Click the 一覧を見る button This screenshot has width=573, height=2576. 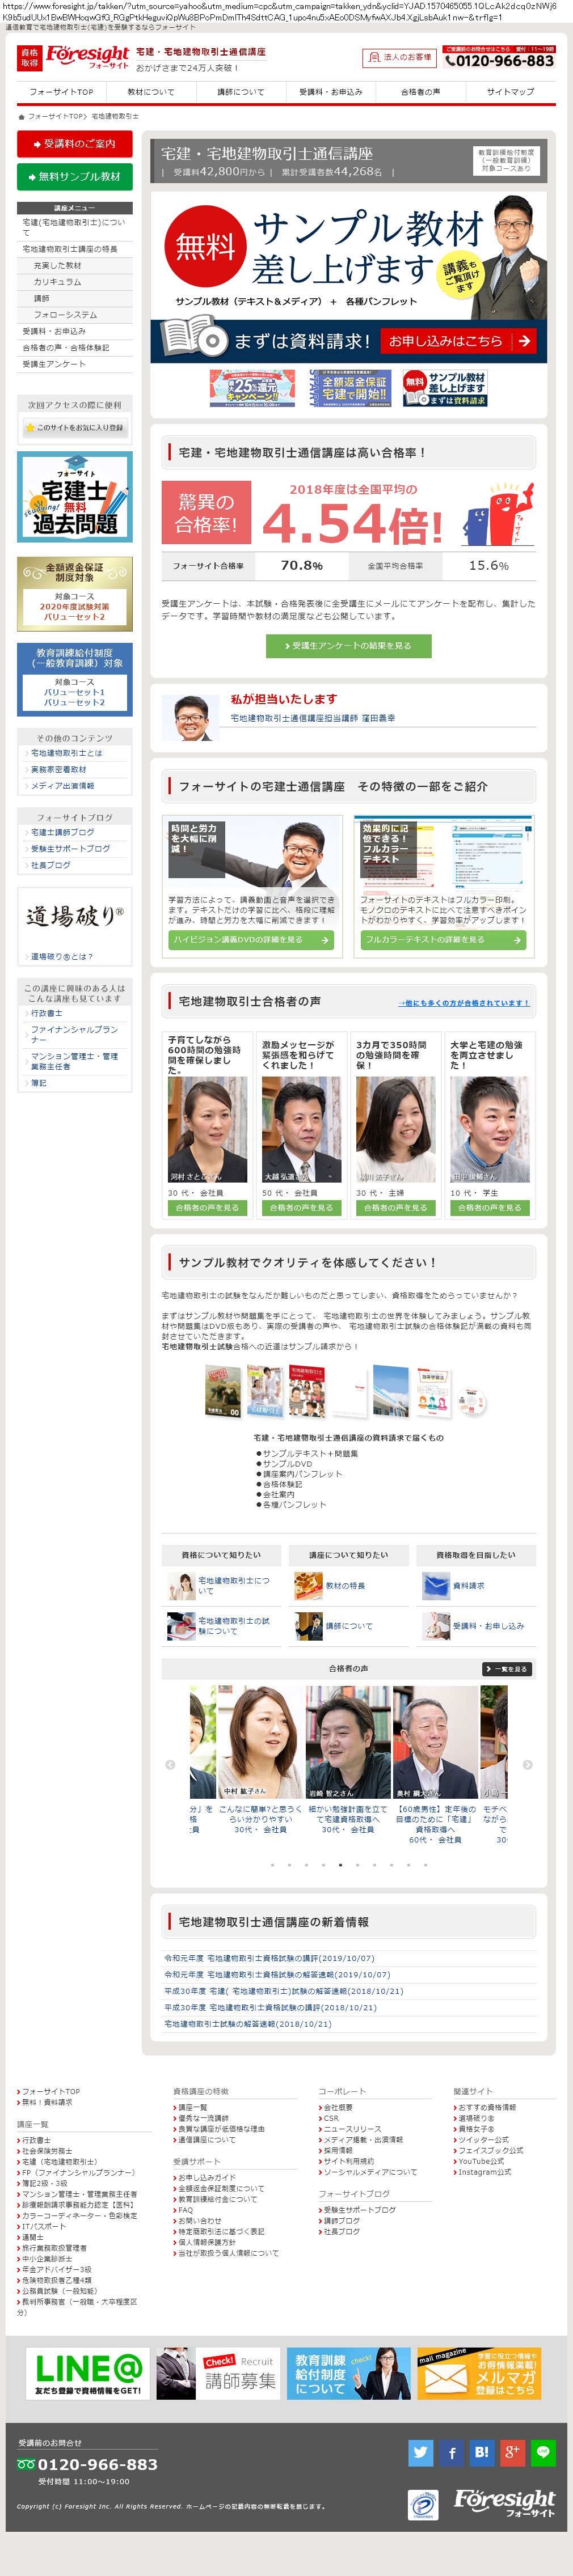point(507,1669)
